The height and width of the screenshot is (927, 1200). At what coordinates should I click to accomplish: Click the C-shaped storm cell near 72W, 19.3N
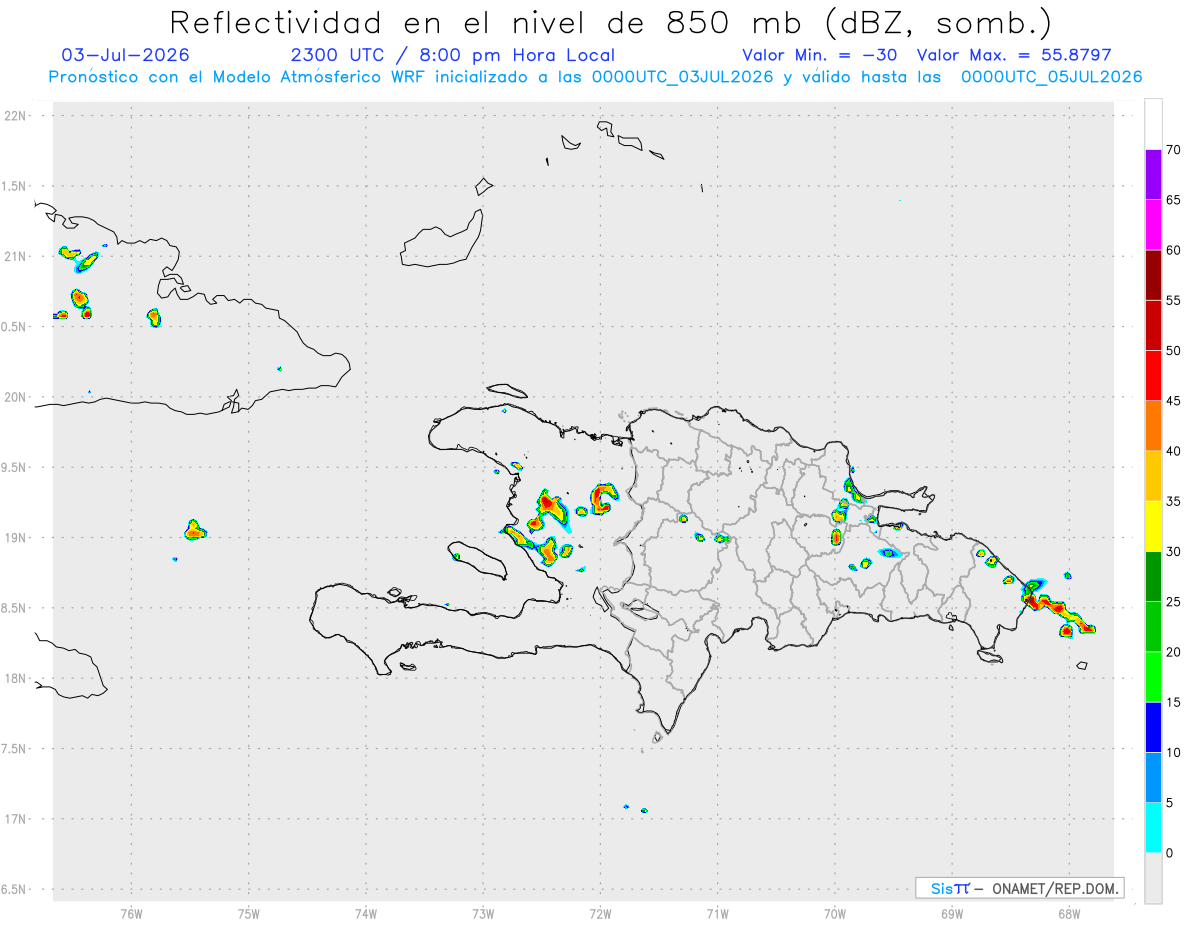point(603,498)
